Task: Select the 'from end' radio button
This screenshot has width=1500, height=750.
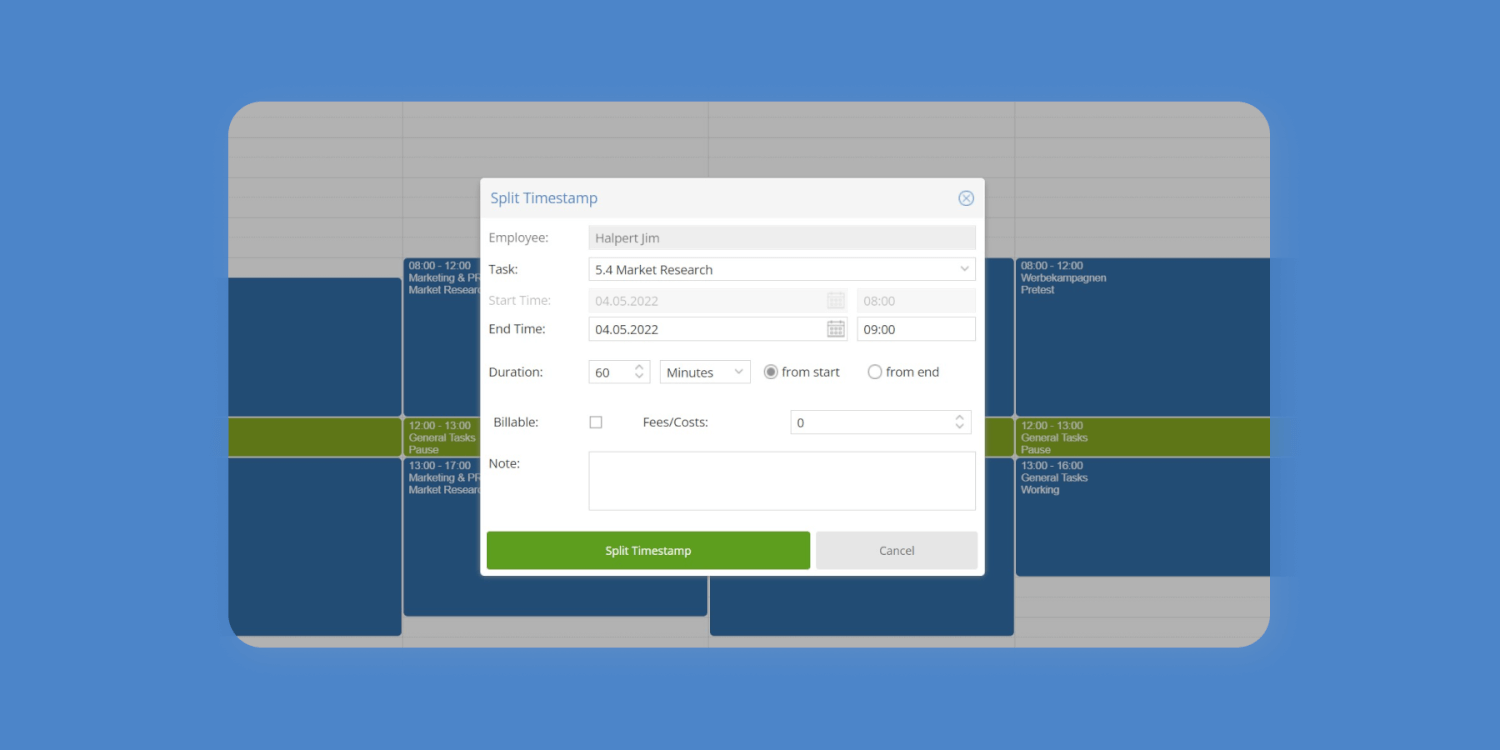Action: (x=875, y=371)
